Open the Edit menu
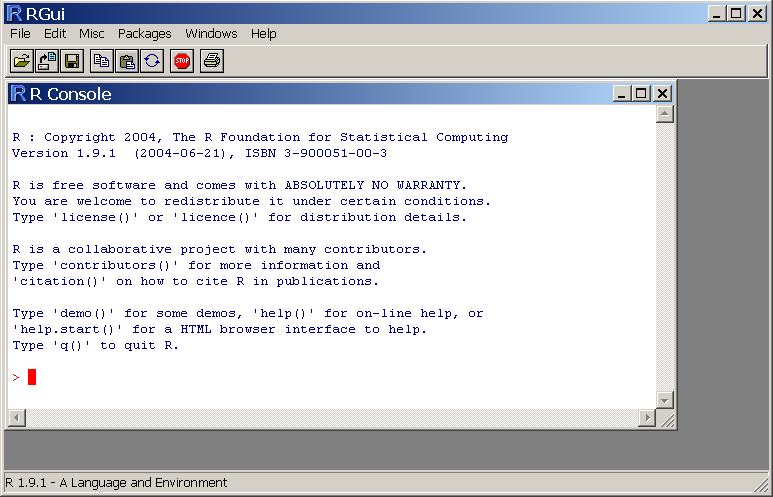Viewport: 773px width, 497px height. coord(55,33)
